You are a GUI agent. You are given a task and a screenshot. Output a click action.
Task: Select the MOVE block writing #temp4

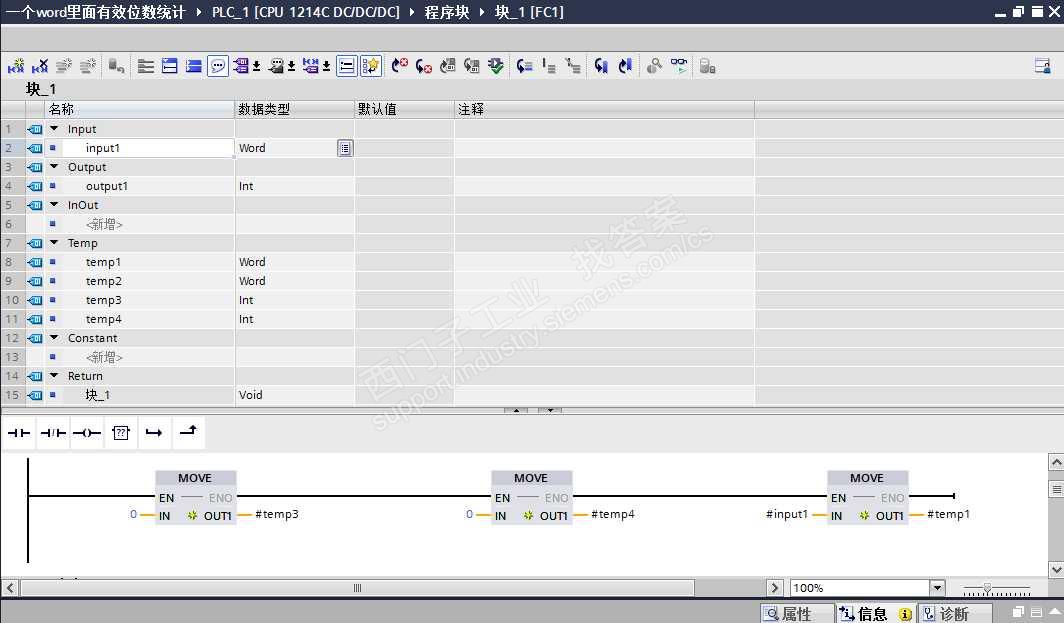click(531, 497)
